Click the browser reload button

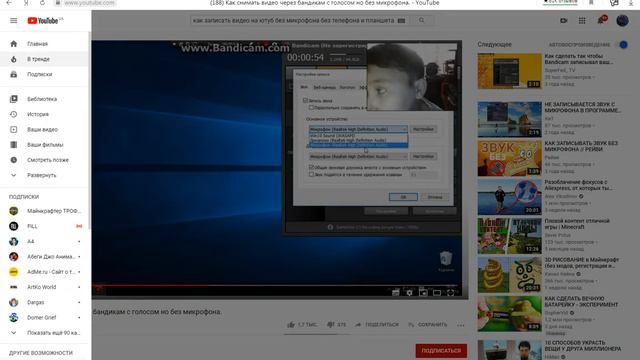42,2
